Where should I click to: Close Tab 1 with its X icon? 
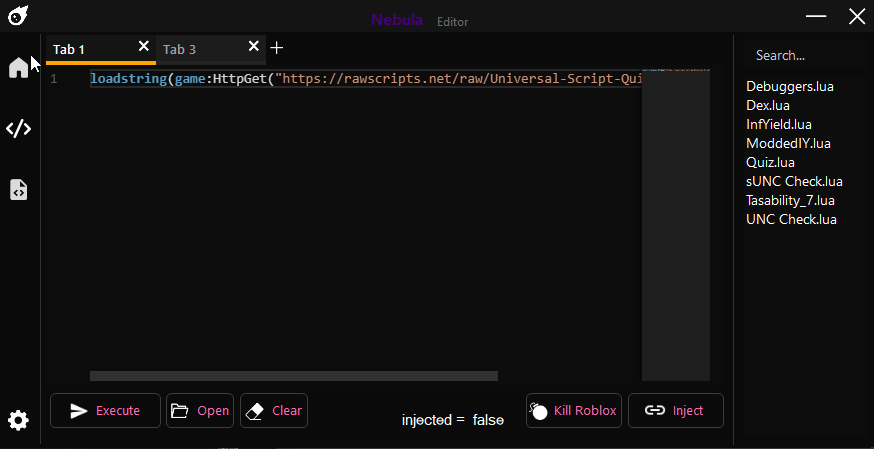(x=143, y=47)
